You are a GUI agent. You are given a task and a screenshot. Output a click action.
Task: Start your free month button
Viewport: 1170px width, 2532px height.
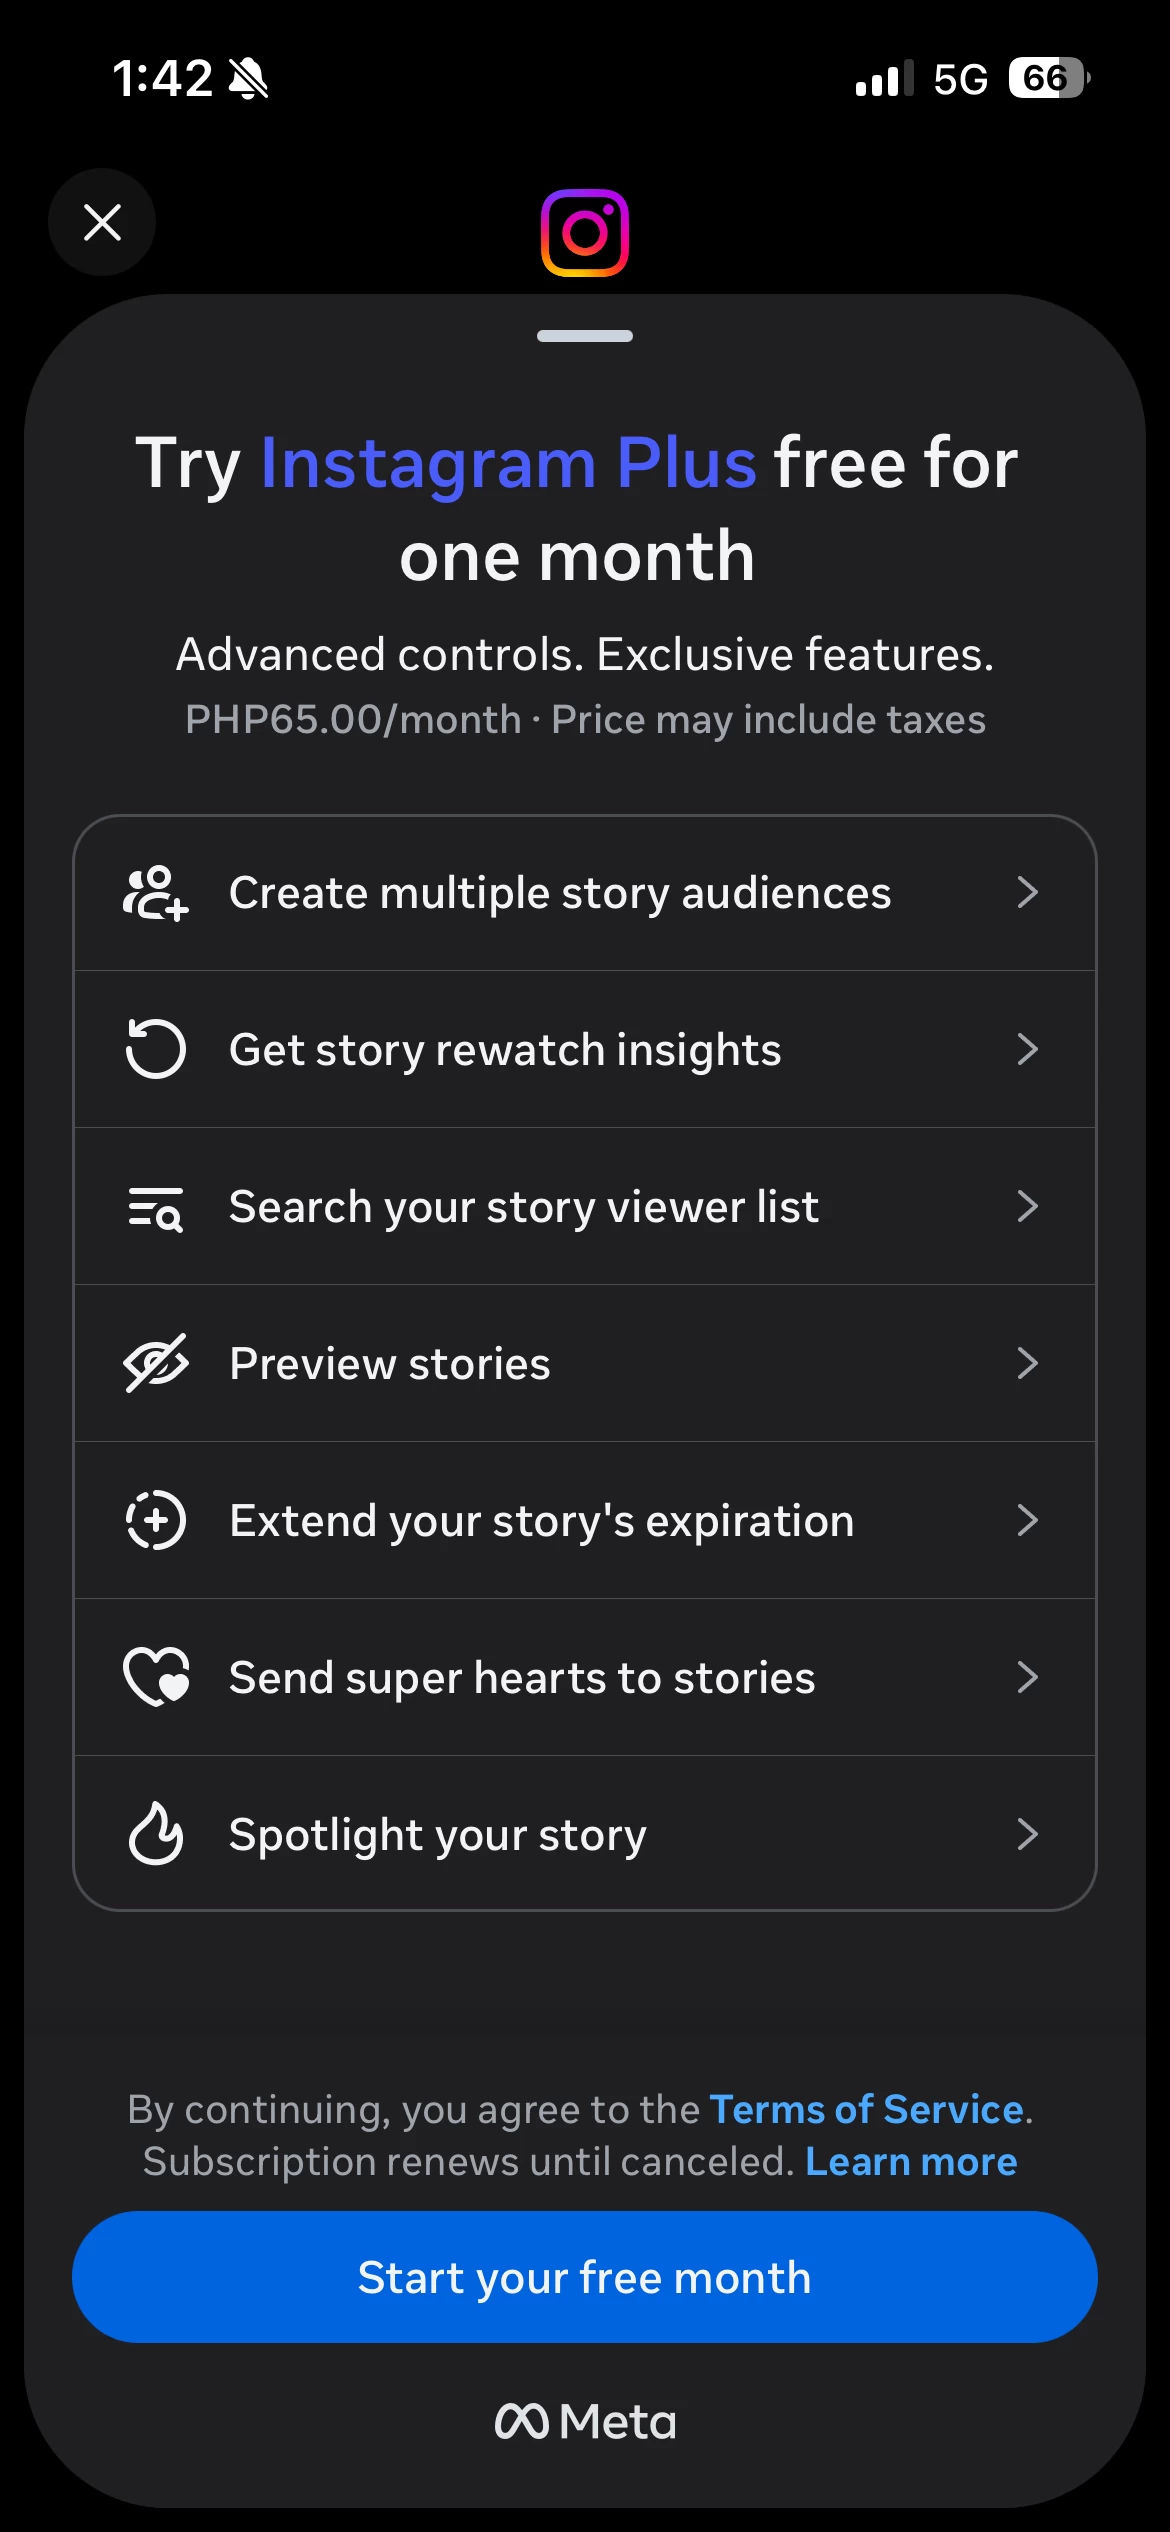coord(585,2277)
